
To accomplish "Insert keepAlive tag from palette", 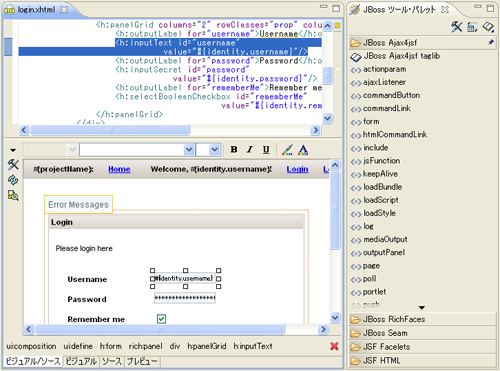I will point(374,174).
